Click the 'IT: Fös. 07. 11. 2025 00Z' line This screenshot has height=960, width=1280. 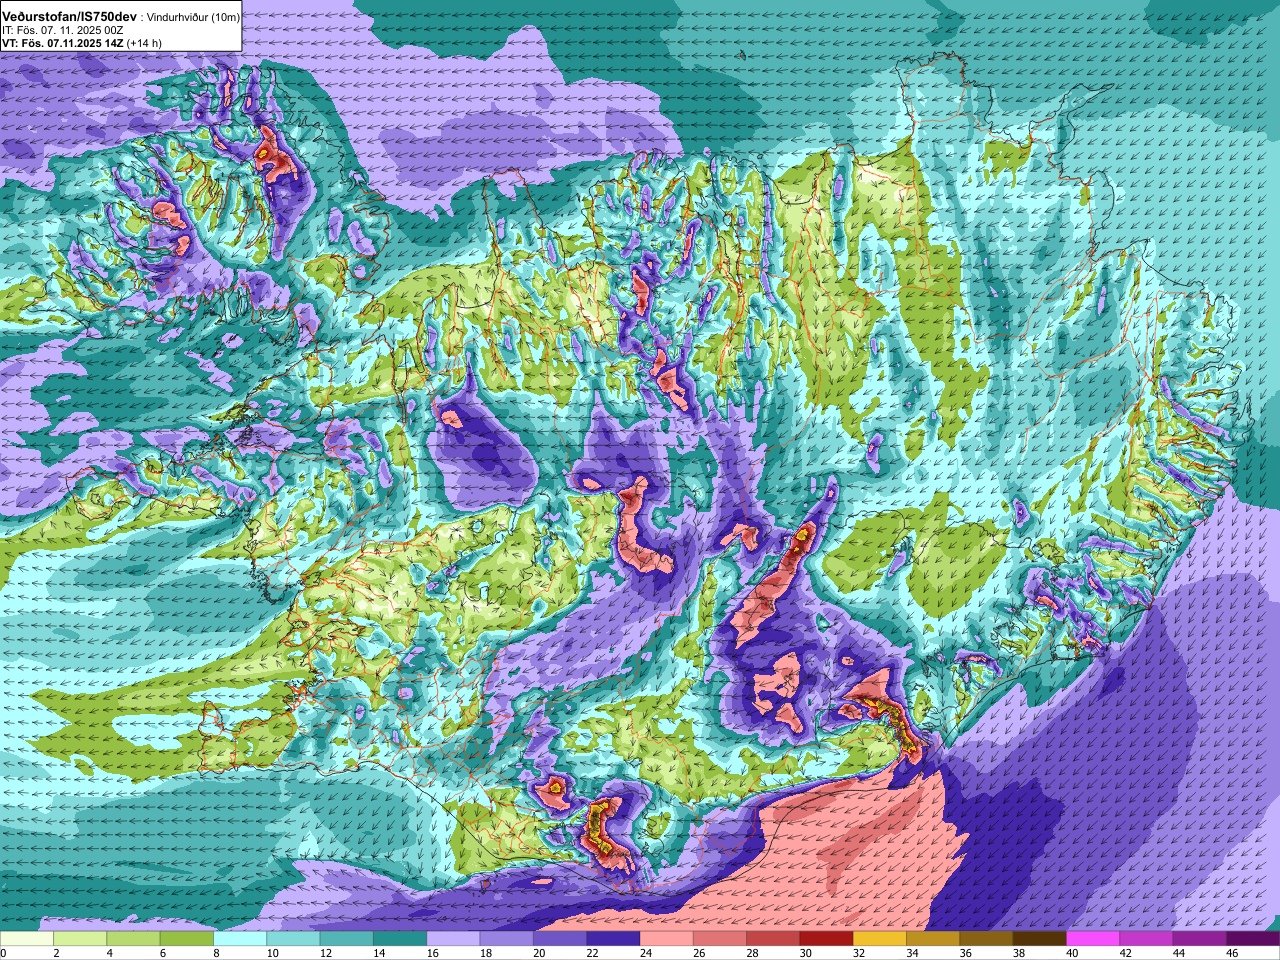[x=62, y=30]
